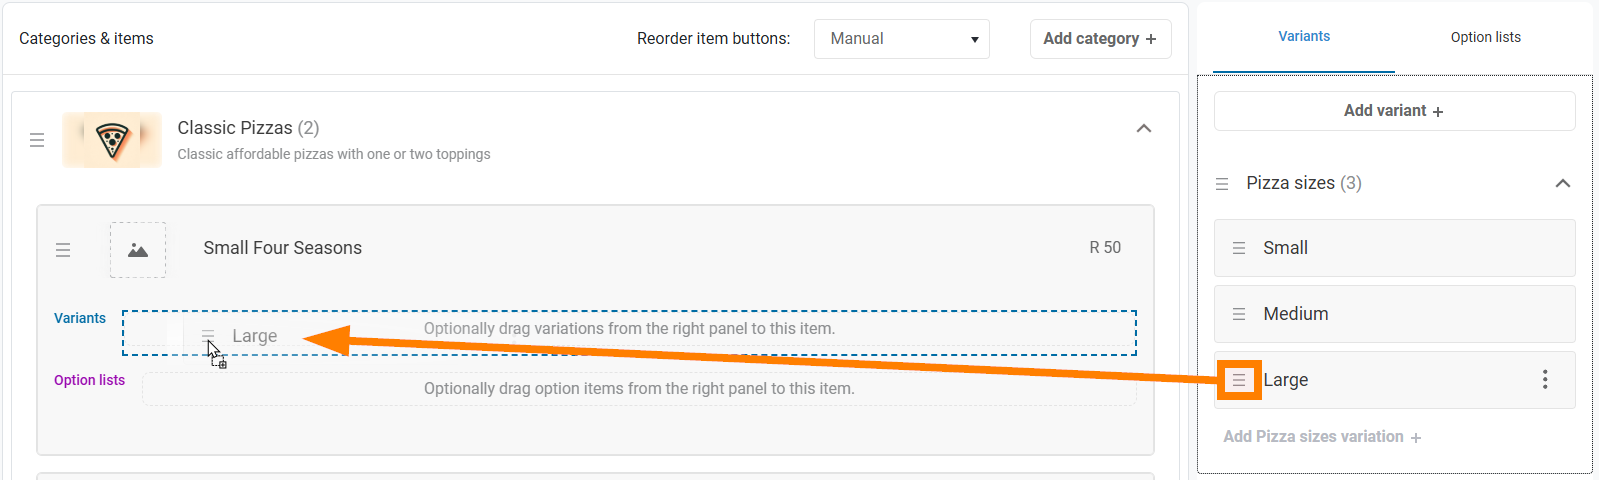The image size is (1599, 480).
Task: Click the Option lists drop area
Action: click(x=639, y=389)
